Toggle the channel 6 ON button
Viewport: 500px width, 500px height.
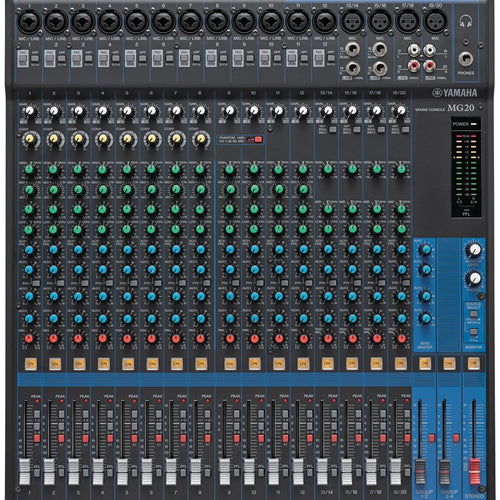(152, 364)
